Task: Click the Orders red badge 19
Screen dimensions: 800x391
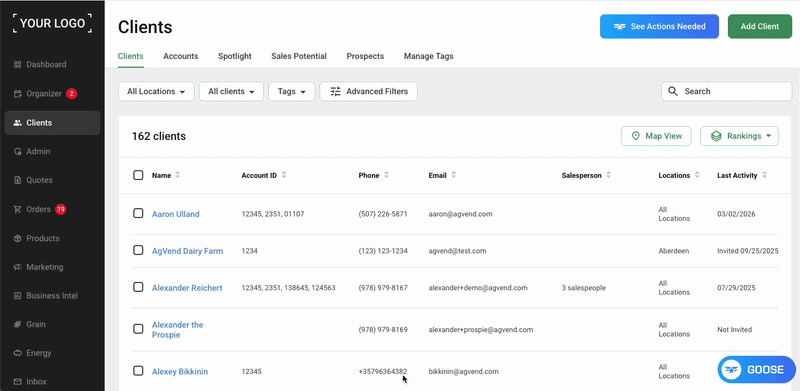Action: coord(61,209)
